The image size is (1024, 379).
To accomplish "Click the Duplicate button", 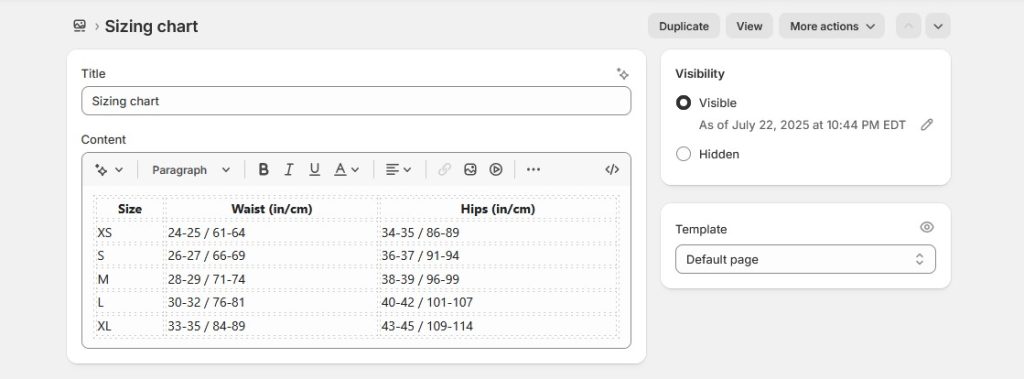I will click(684, 26).
